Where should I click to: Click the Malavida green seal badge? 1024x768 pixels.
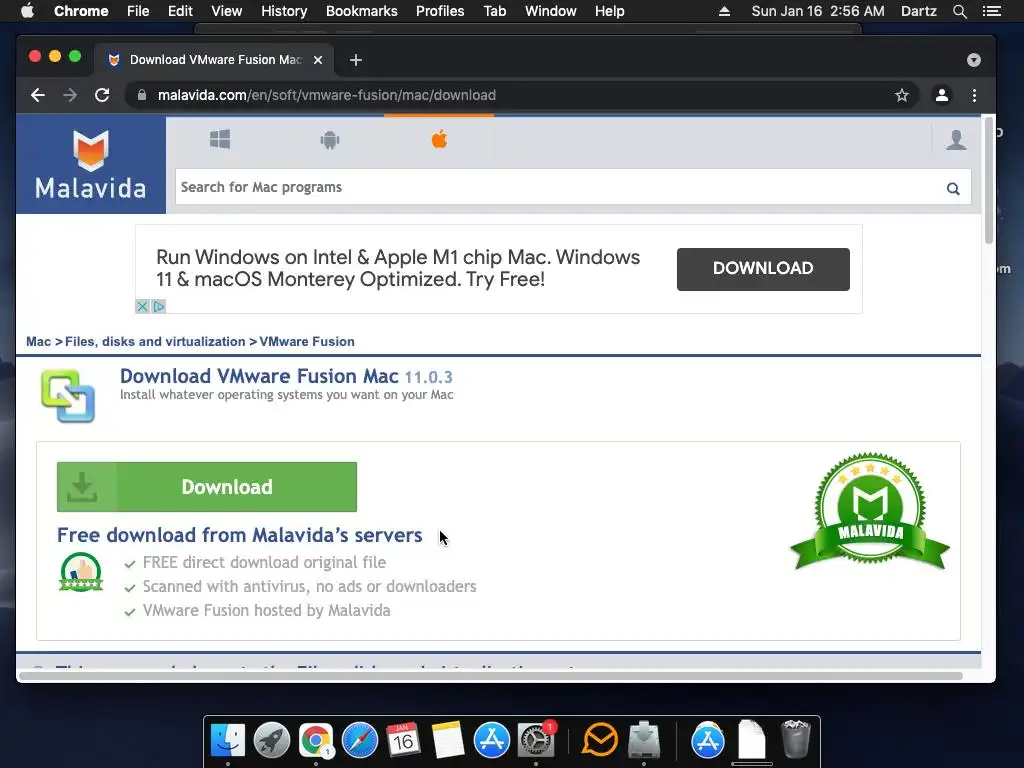click(869, 511)
